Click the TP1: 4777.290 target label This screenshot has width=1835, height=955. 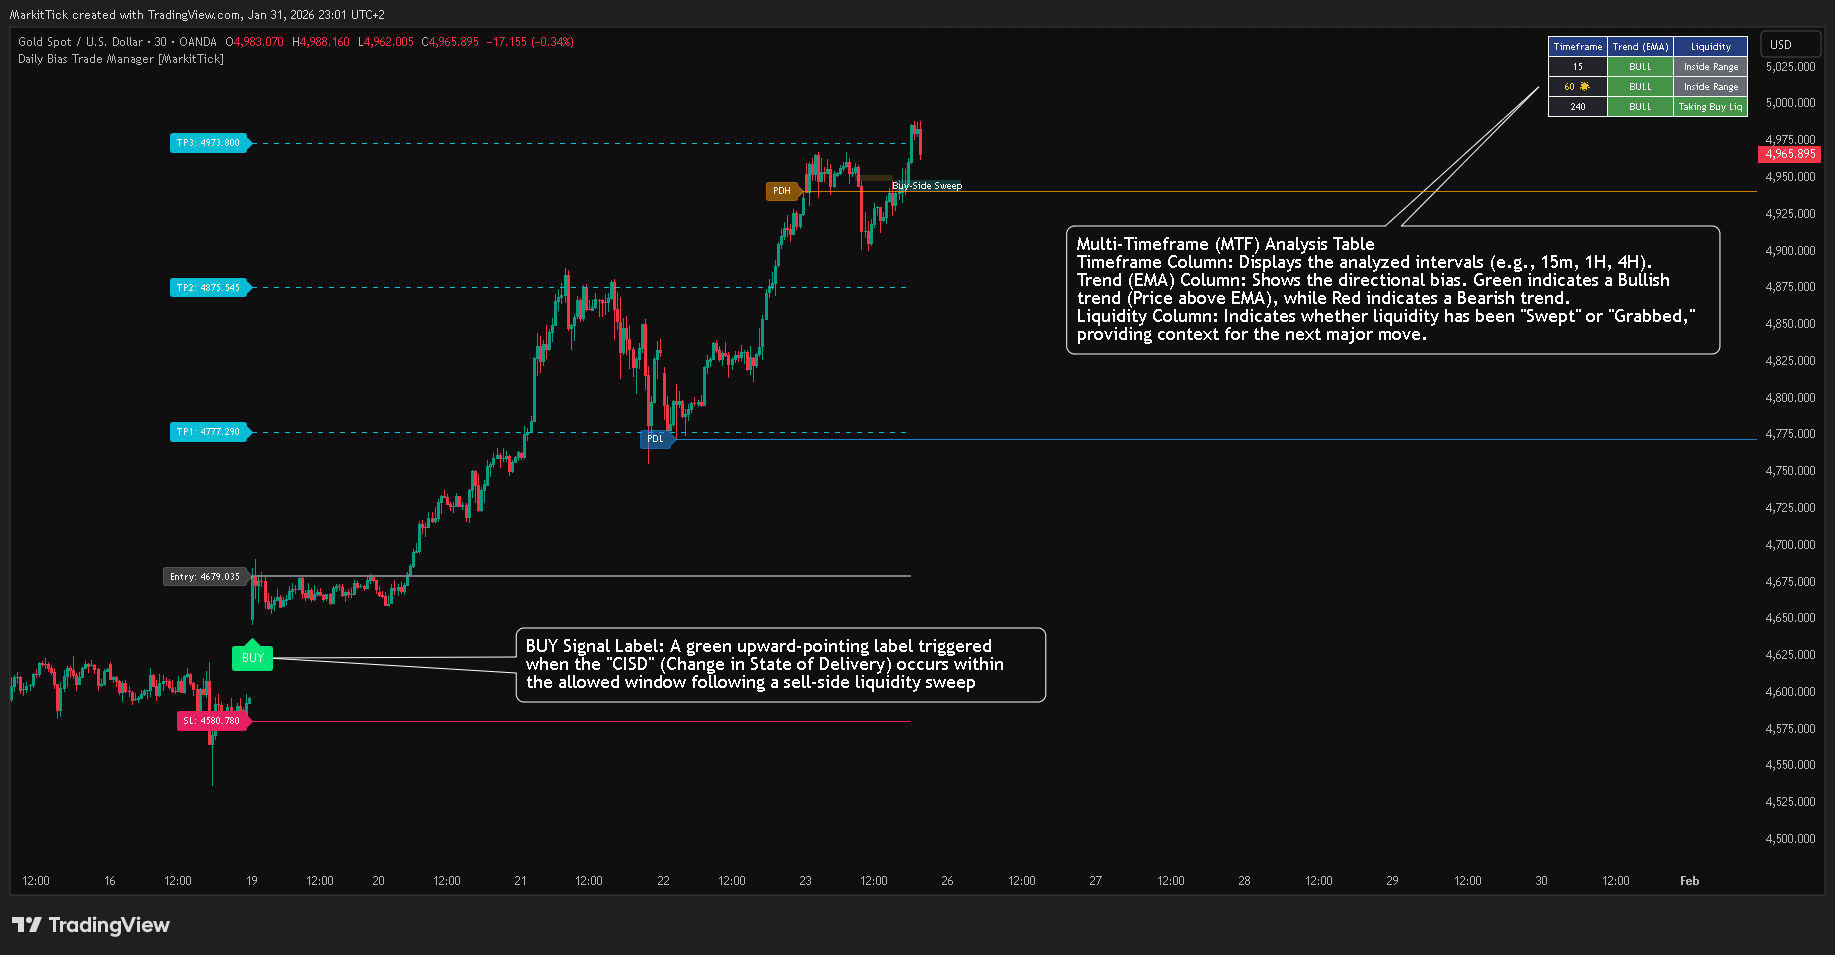[210, 432]
